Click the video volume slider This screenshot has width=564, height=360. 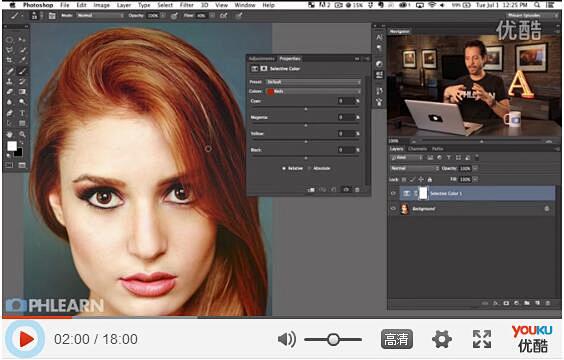(333, 339)
